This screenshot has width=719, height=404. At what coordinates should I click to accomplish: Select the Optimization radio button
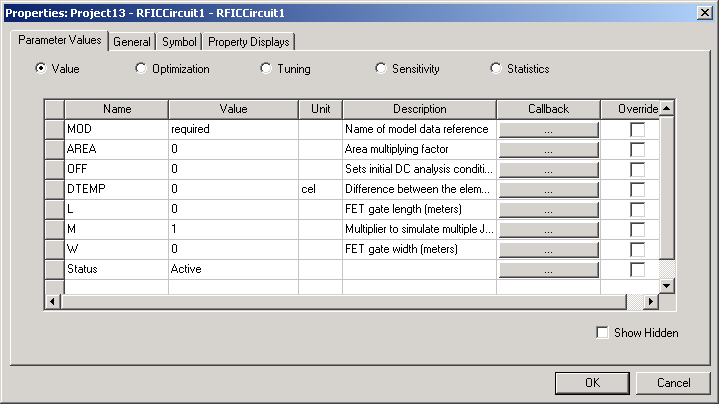click(141, 69)
